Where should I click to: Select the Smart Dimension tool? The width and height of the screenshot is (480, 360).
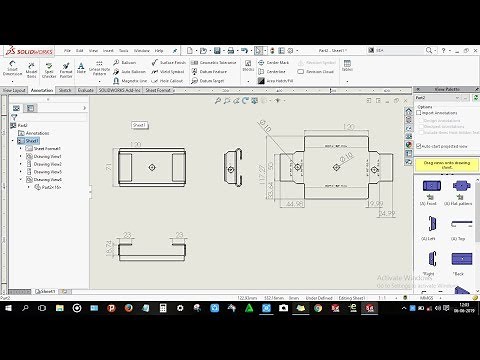pyautogui.click(x=12, y=68)
